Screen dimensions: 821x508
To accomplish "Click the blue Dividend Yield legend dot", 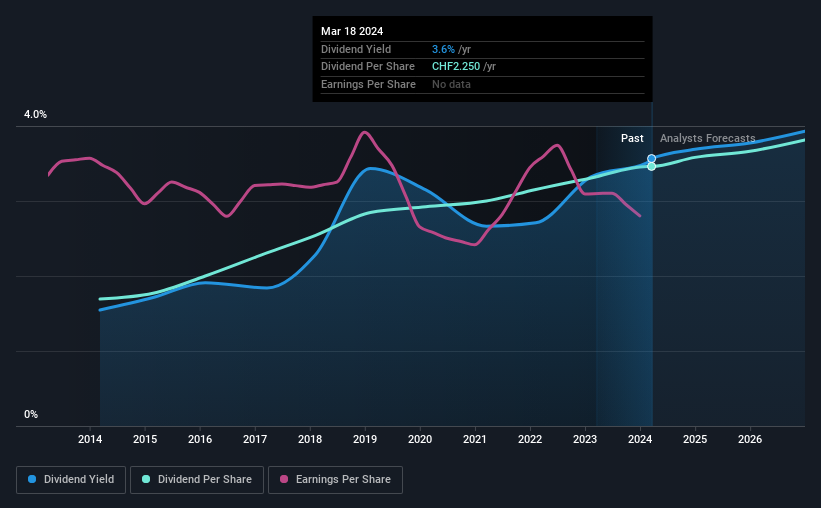I will [x=32, y=479].
